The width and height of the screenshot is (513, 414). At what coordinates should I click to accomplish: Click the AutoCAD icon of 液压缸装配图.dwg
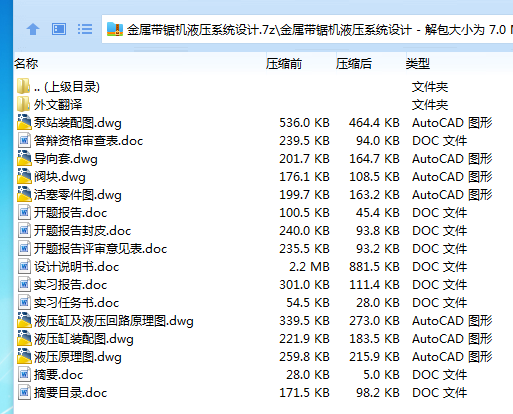point(24,338)
